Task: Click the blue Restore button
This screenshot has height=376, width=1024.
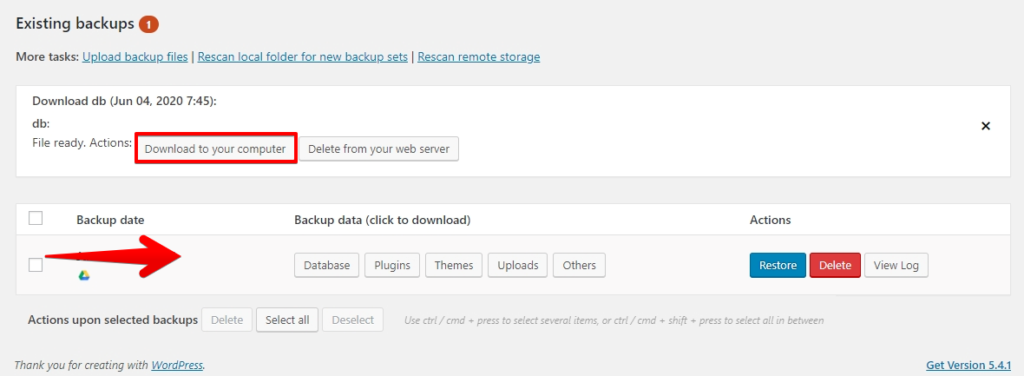Action: 778,266
